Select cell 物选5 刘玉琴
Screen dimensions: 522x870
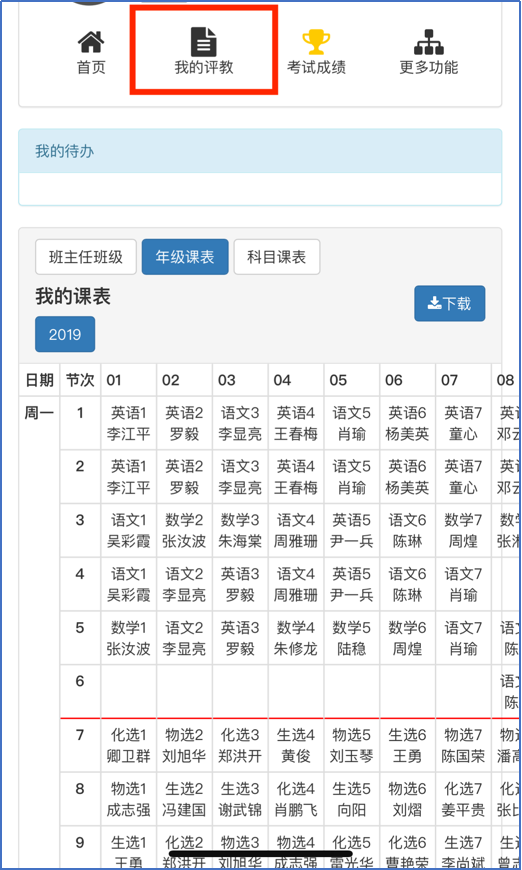click(x=352, y=745)
